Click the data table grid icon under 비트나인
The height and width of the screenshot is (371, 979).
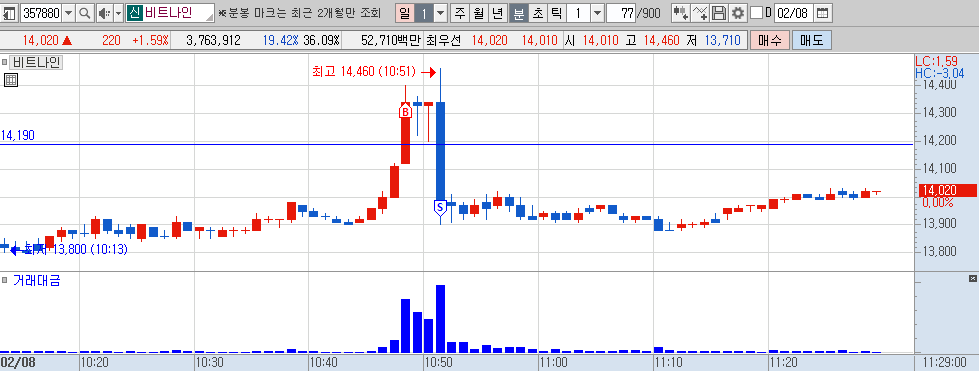11,79
